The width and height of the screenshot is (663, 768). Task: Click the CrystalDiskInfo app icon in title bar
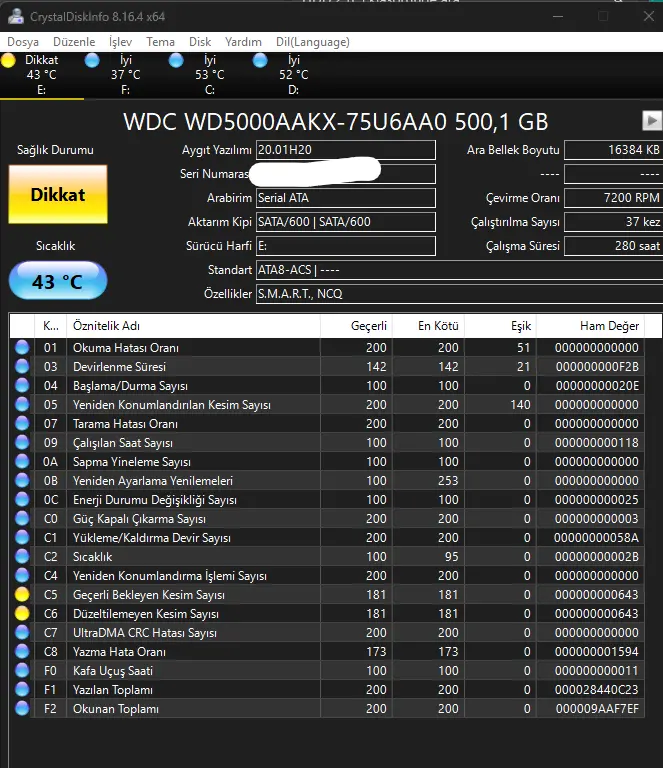click(16, 17)
